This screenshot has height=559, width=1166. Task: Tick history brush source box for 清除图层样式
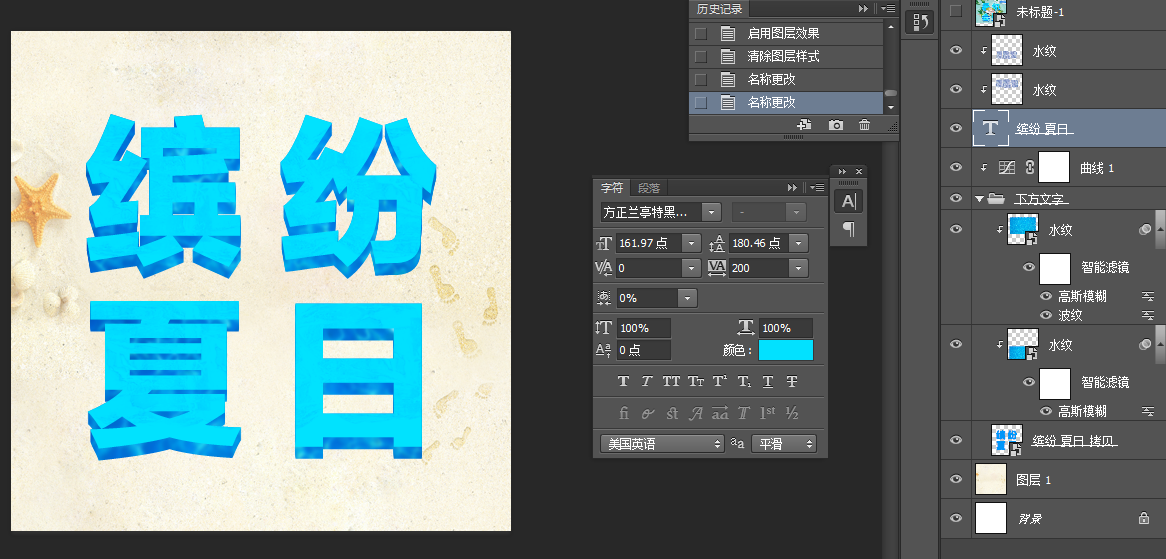[700, 56]
